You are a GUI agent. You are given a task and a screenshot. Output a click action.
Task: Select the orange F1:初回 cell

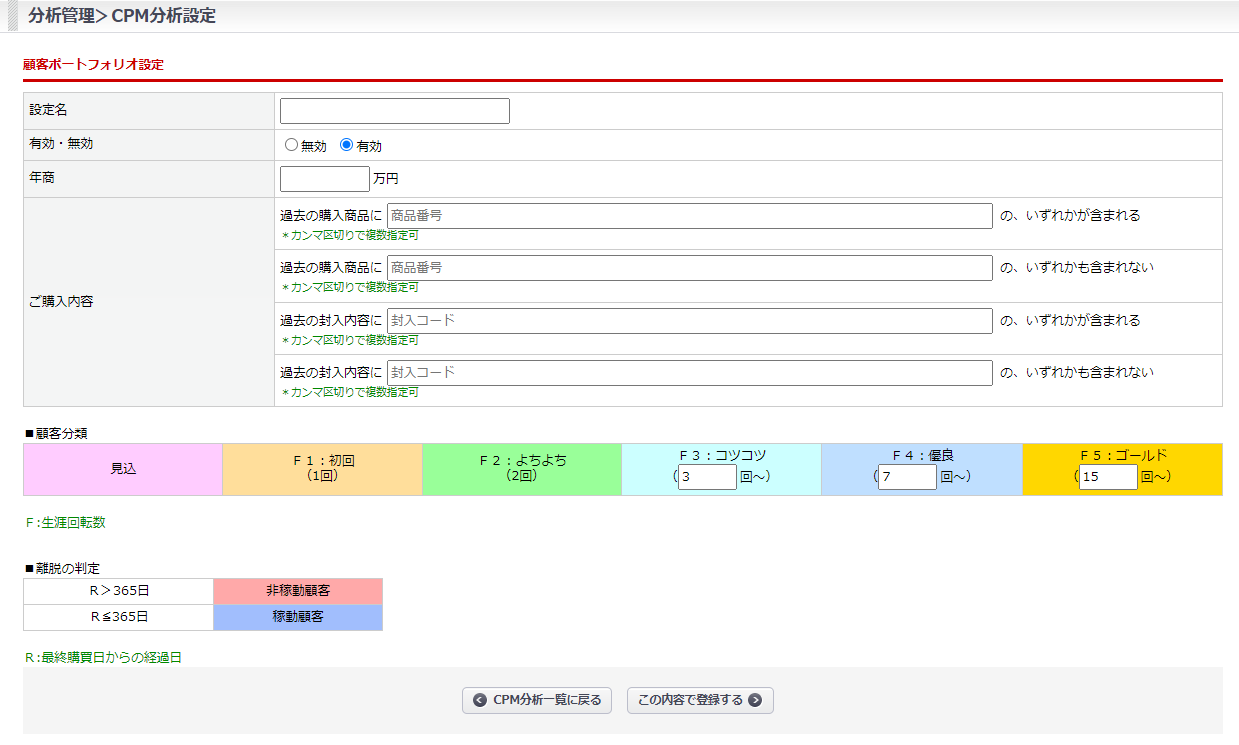click(x=323, y=469)
